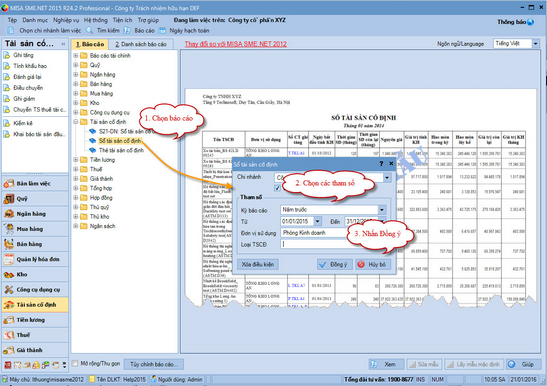Switch to Danh sách báo cáo tab

pos(141,44)
